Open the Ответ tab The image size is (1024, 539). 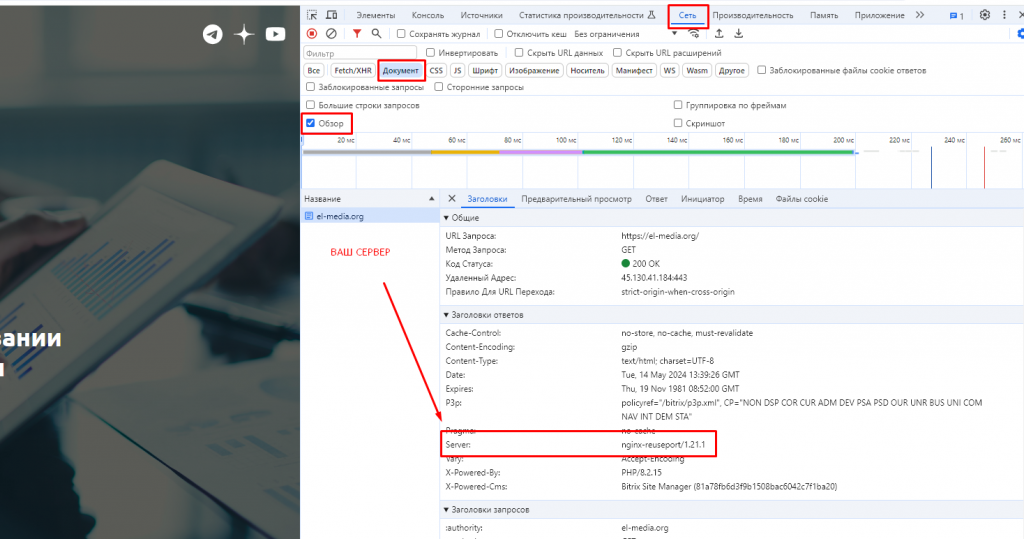click(656, 199)
